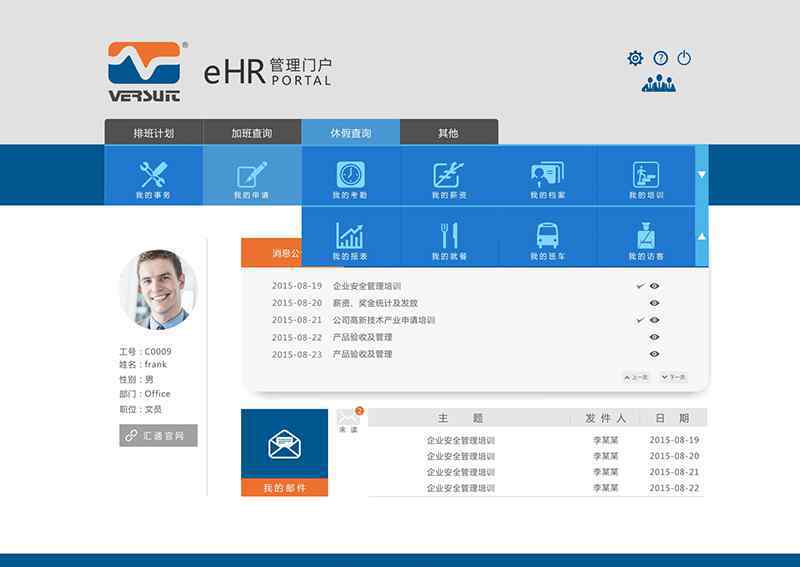Click Frank's profile photo
The width and height of the screenshot is (800, 567).
[159, 289]
